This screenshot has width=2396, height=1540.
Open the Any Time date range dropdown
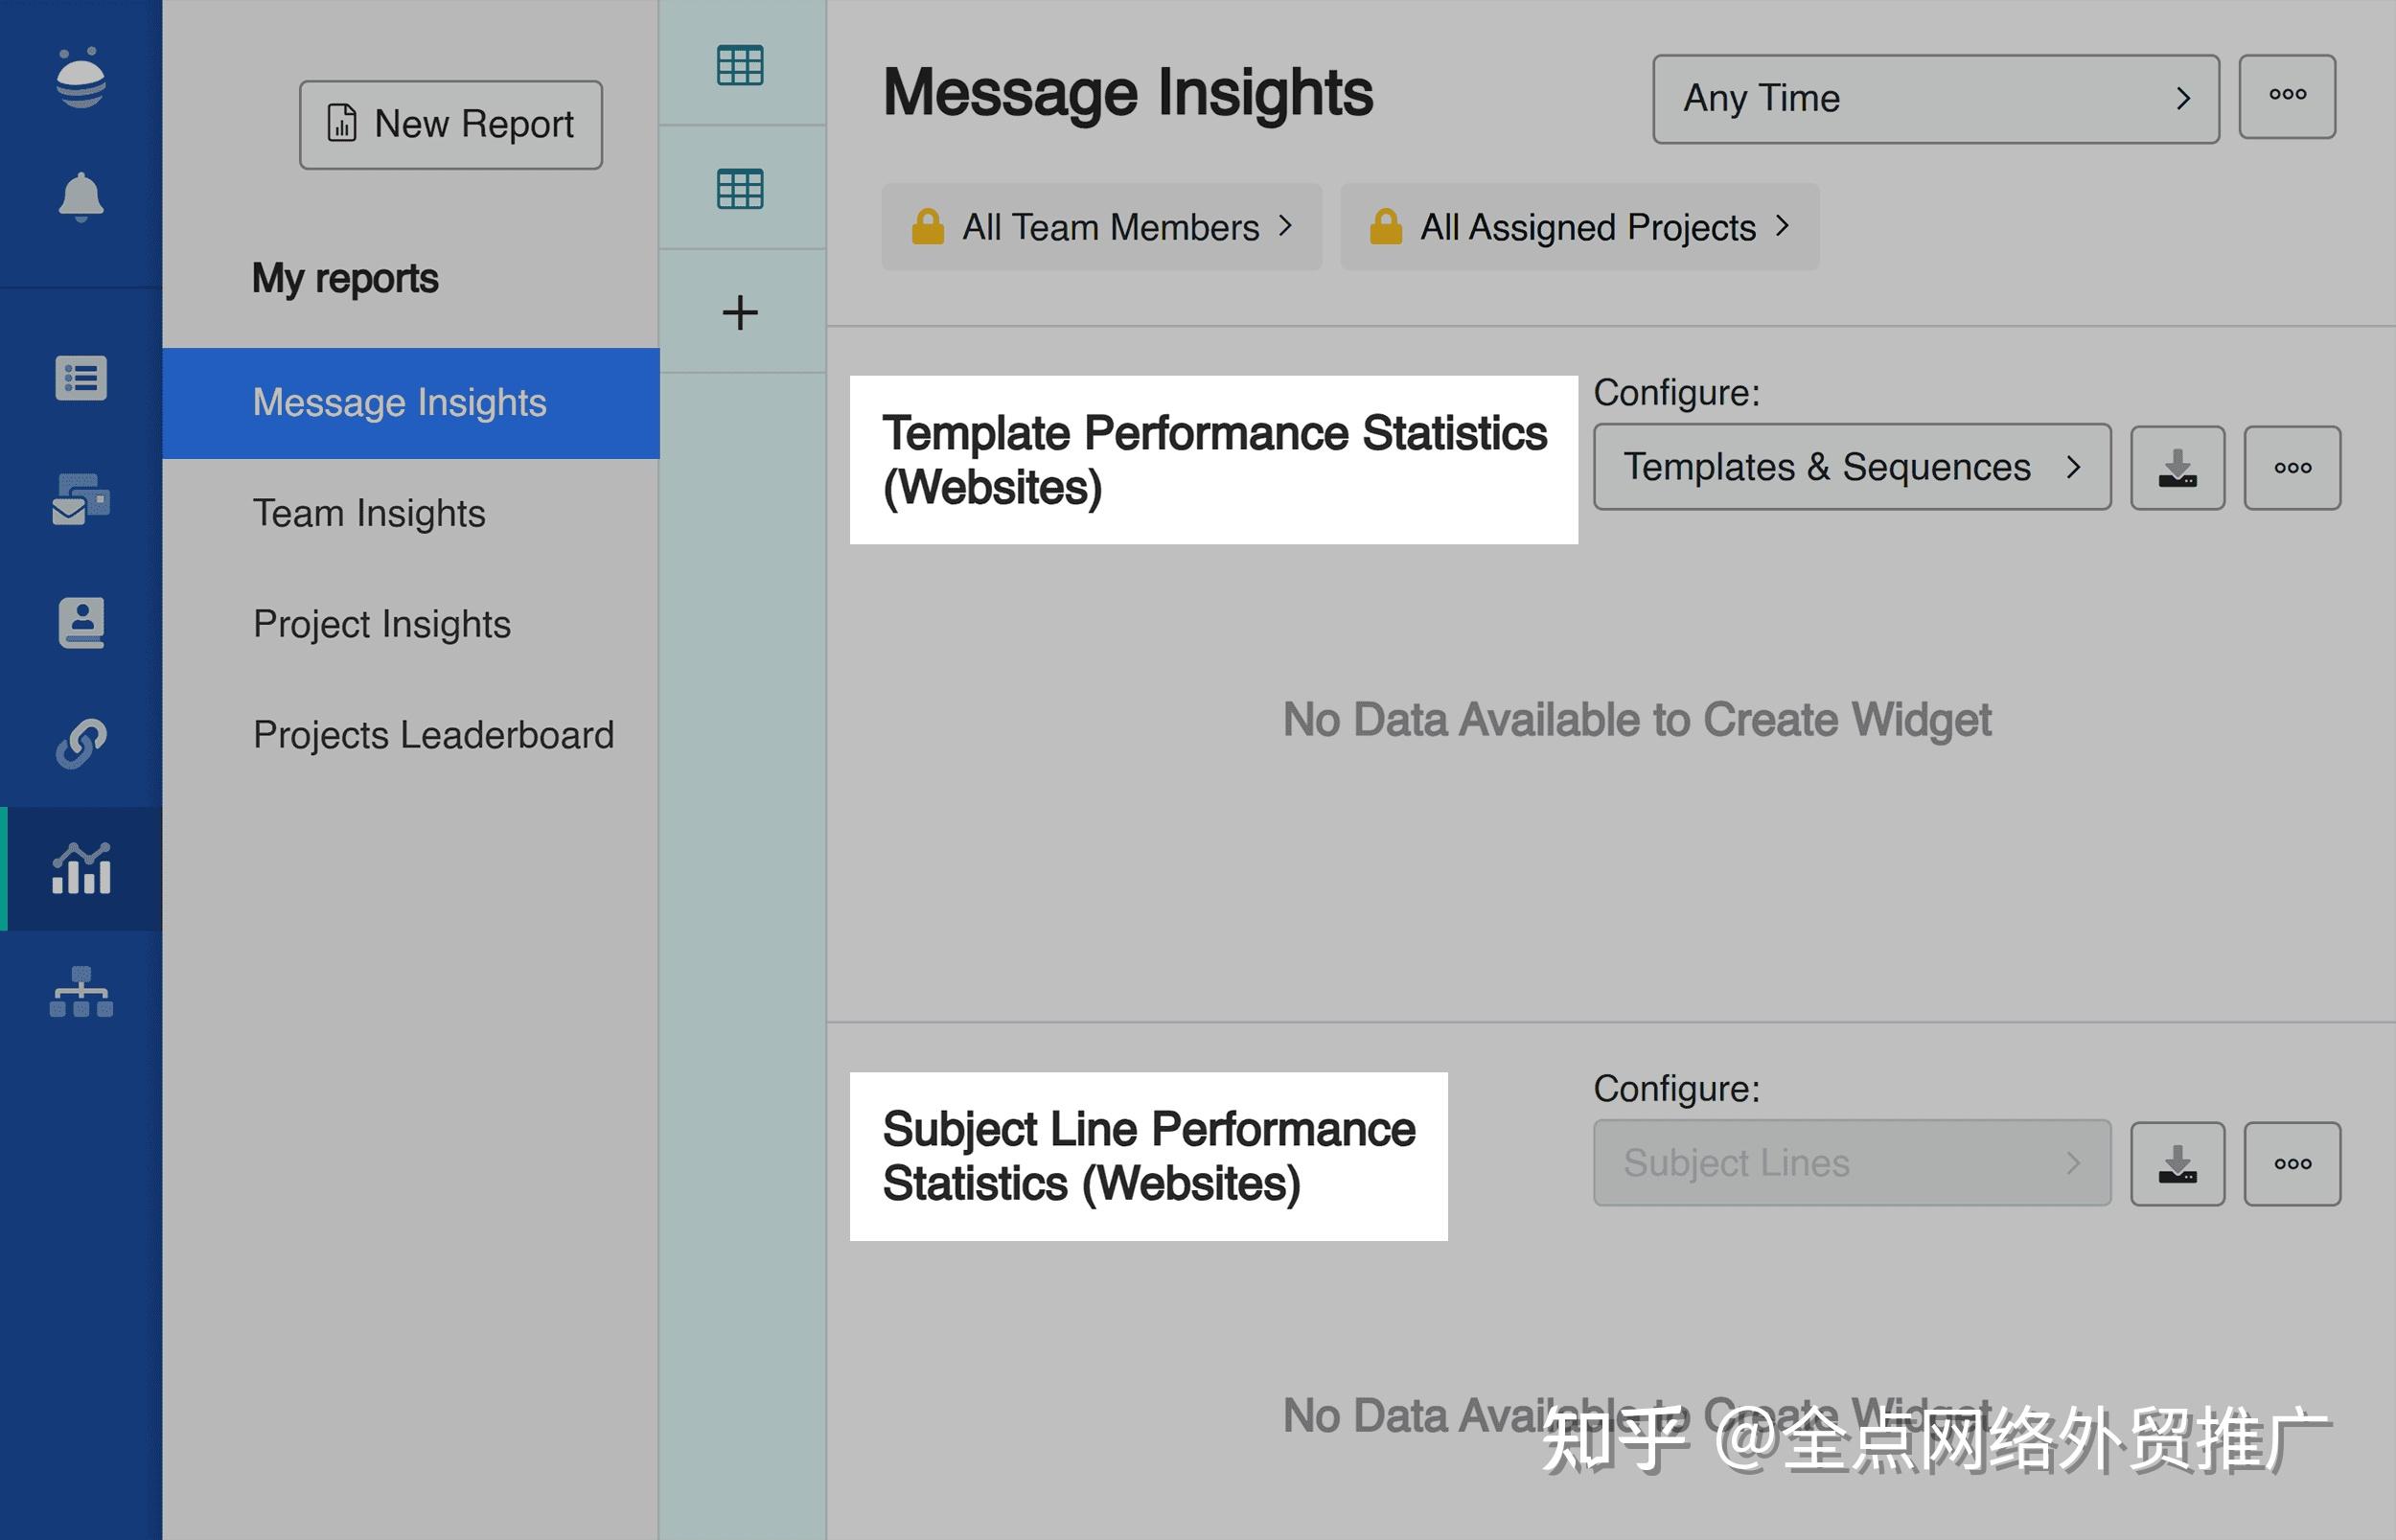pos(1936,99)
